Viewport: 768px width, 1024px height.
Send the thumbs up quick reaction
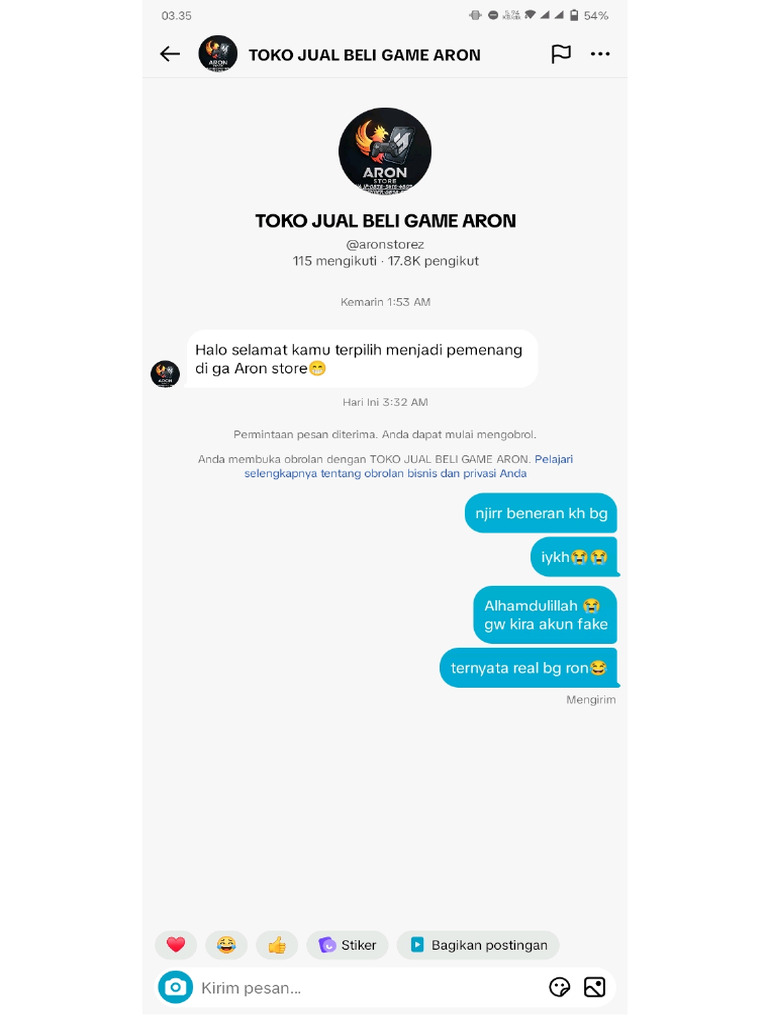click(277, 944)
